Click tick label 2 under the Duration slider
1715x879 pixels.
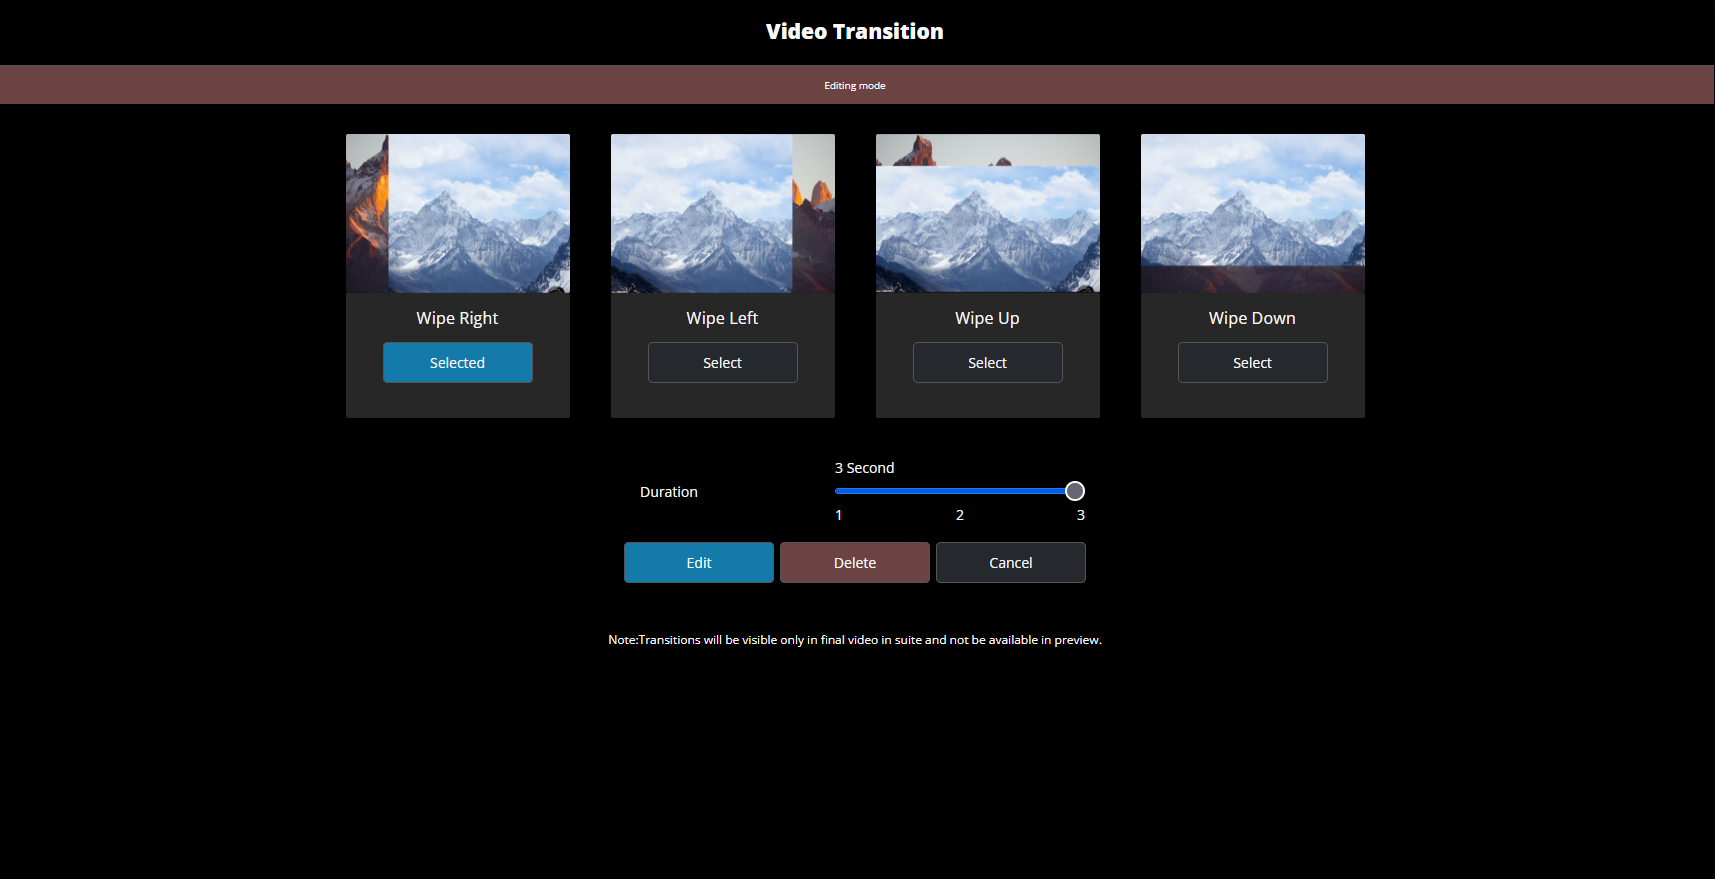pyautogui.click(x=959, y=515)
